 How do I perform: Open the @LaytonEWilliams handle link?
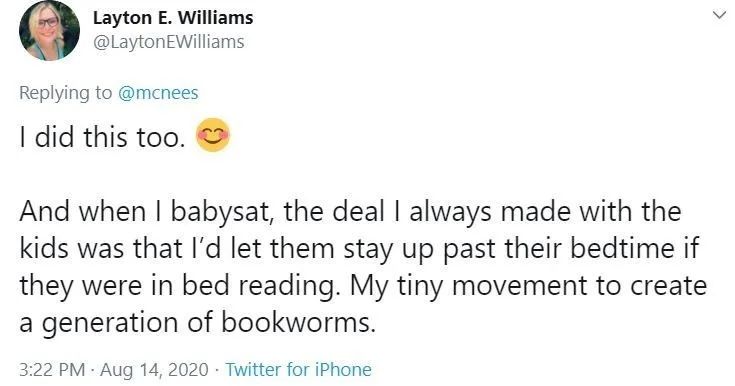coord(169,42)
